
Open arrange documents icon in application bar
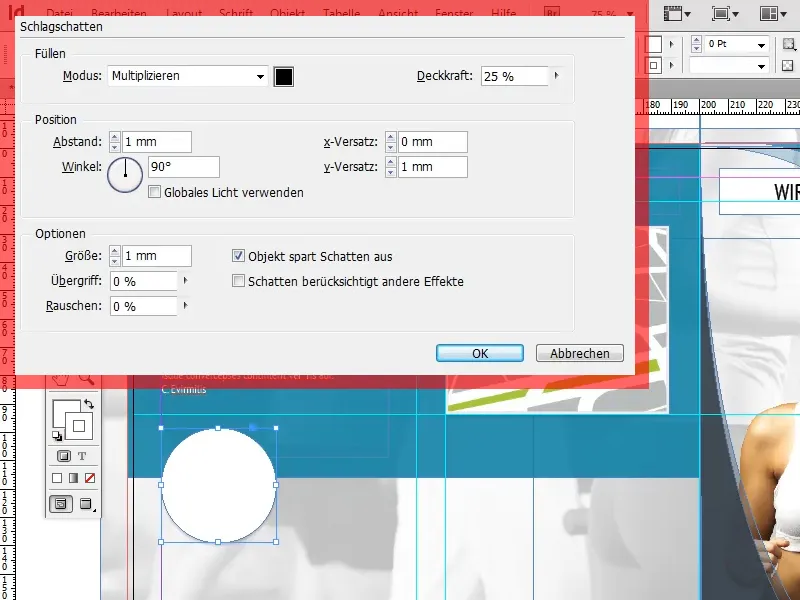click(772, 13)
